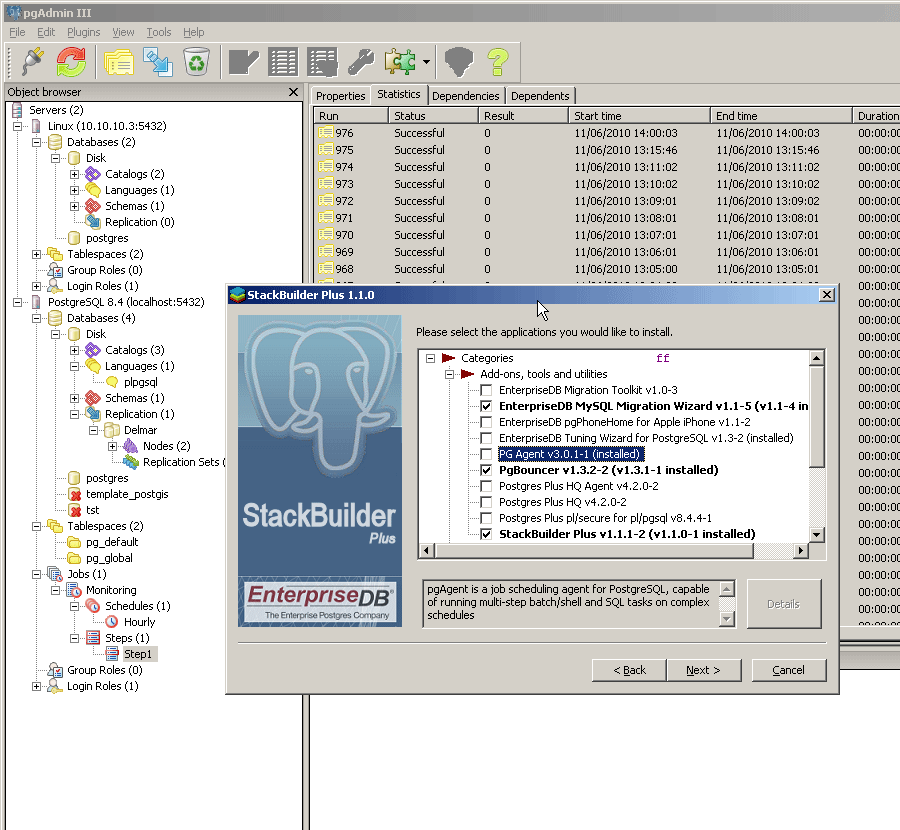Click the wrench Maintenance icon

(361, 61)
